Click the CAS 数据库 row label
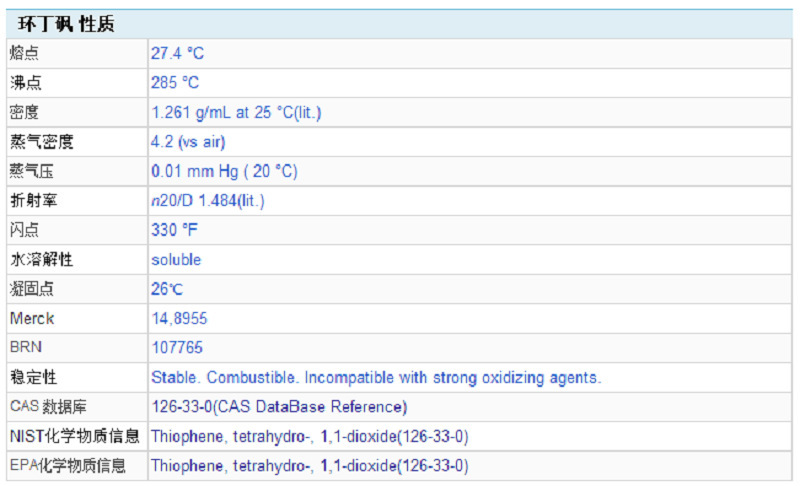800x486 pixels. pos(47,407)
